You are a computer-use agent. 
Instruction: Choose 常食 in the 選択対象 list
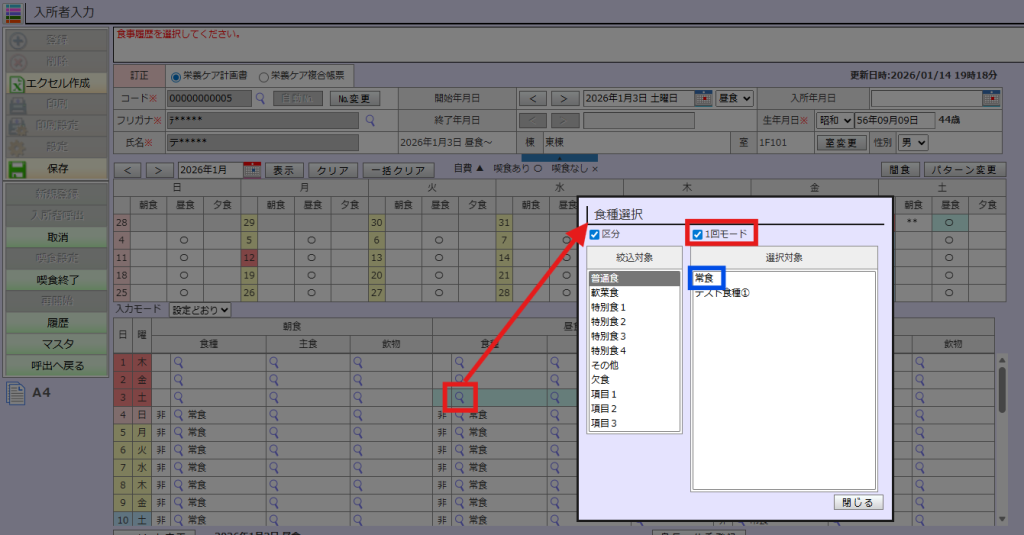pos(705,278)
